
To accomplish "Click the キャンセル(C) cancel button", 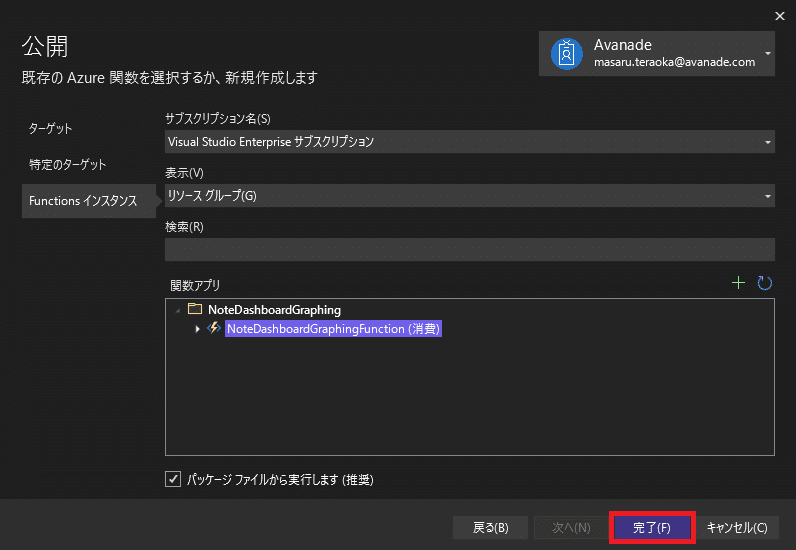I will (x=737, y=528).
